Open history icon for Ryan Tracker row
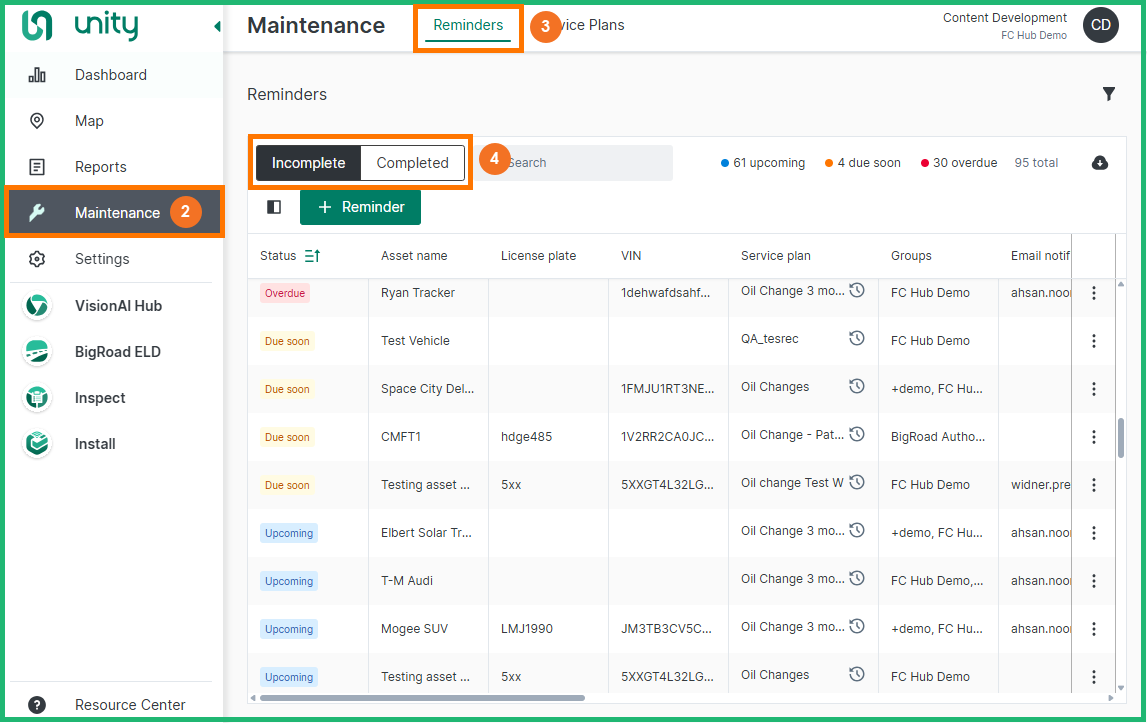 [857, 291]
